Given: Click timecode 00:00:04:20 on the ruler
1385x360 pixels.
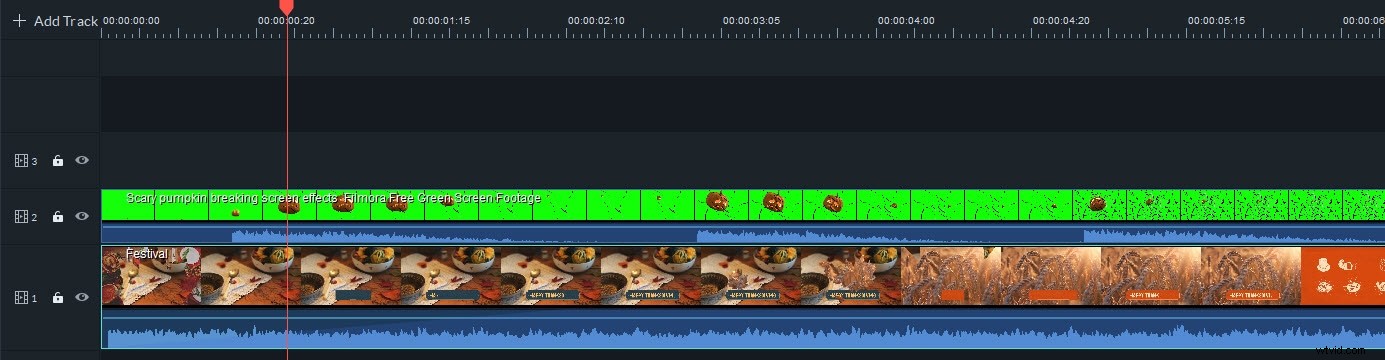Looking at the screenshot, I should 1061,20.
